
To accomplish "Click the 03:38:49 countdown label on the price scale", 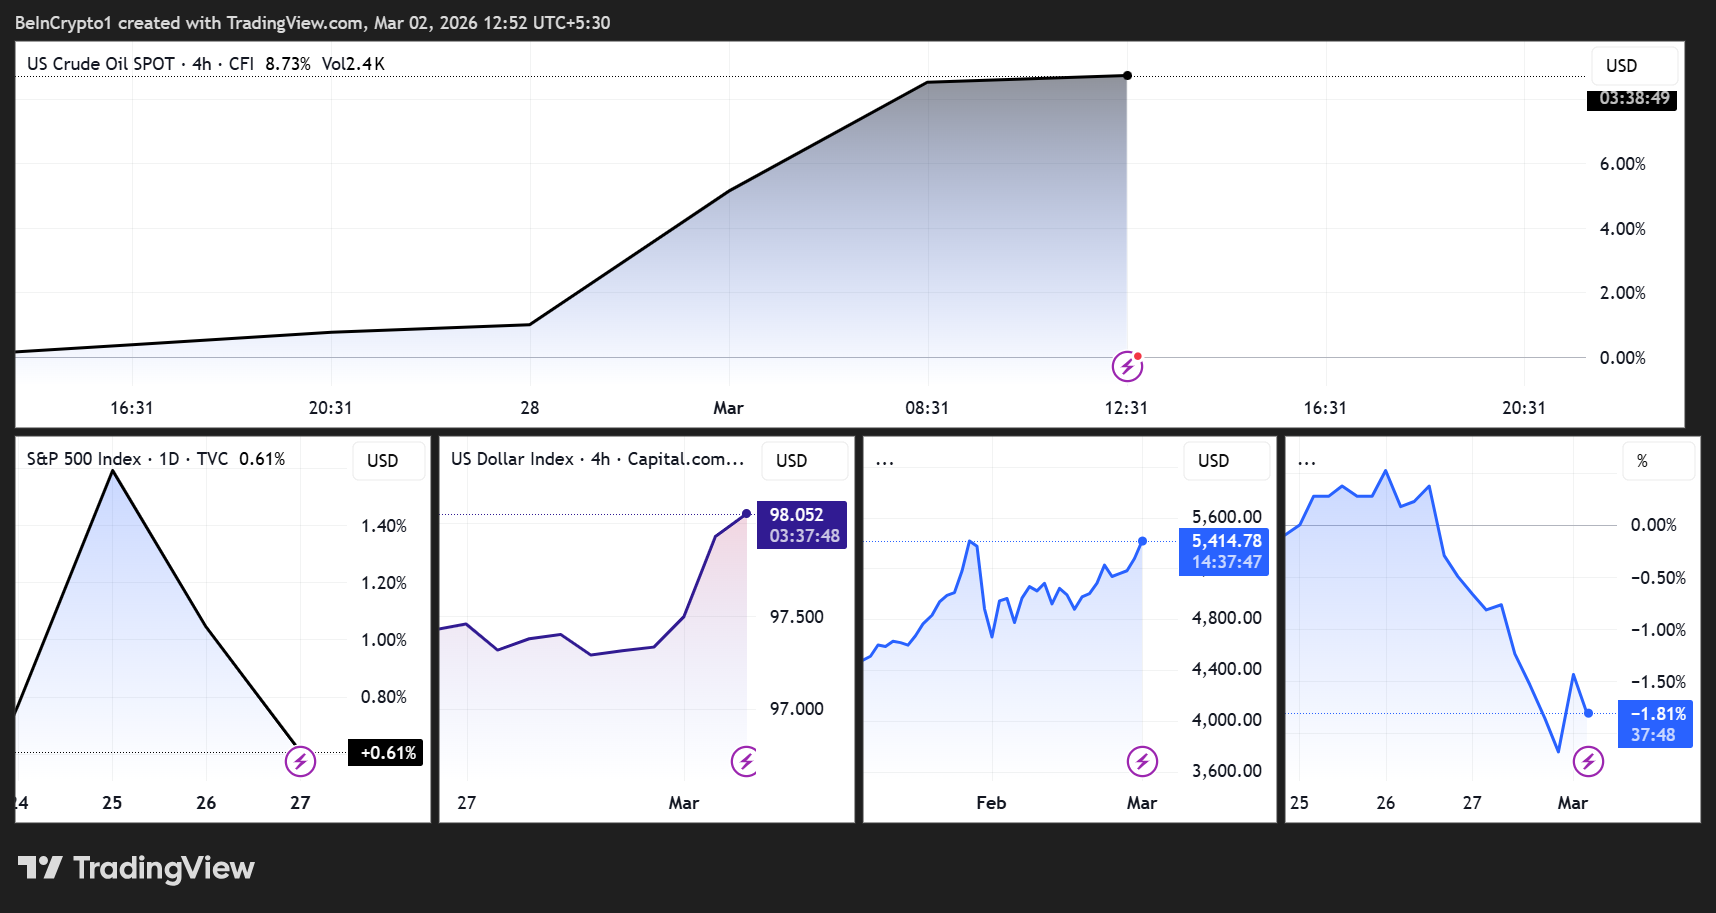I will coord(1633,99).
